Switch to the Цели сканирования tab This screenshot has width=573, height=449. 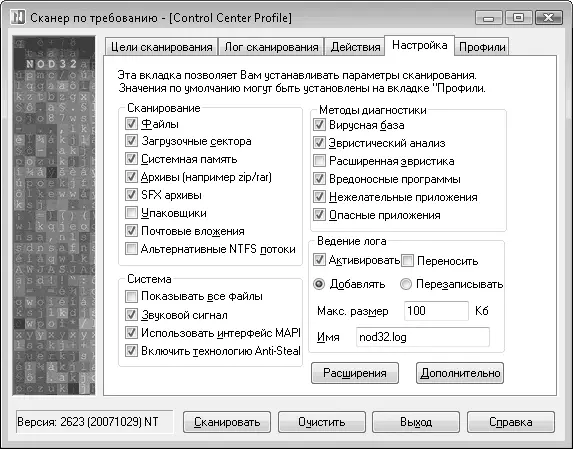click(x=162, y=47)
